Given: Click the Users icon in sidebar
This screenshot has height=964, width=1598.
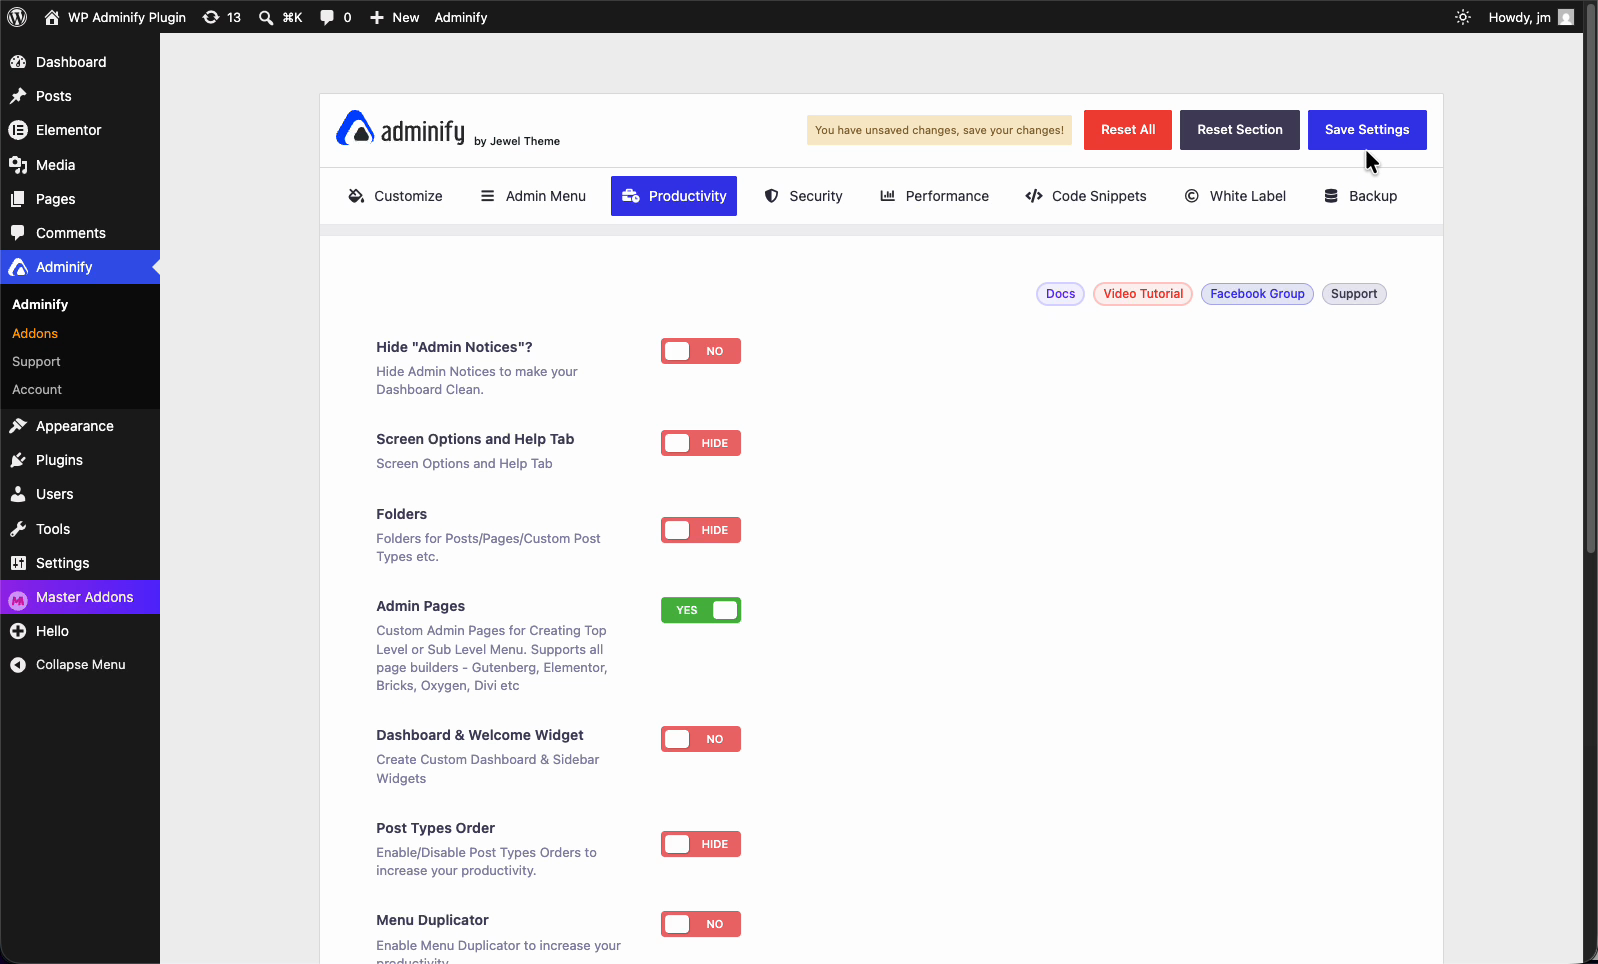Looking at the screenshot, I should pyautogui.click(x=18, y=494).
